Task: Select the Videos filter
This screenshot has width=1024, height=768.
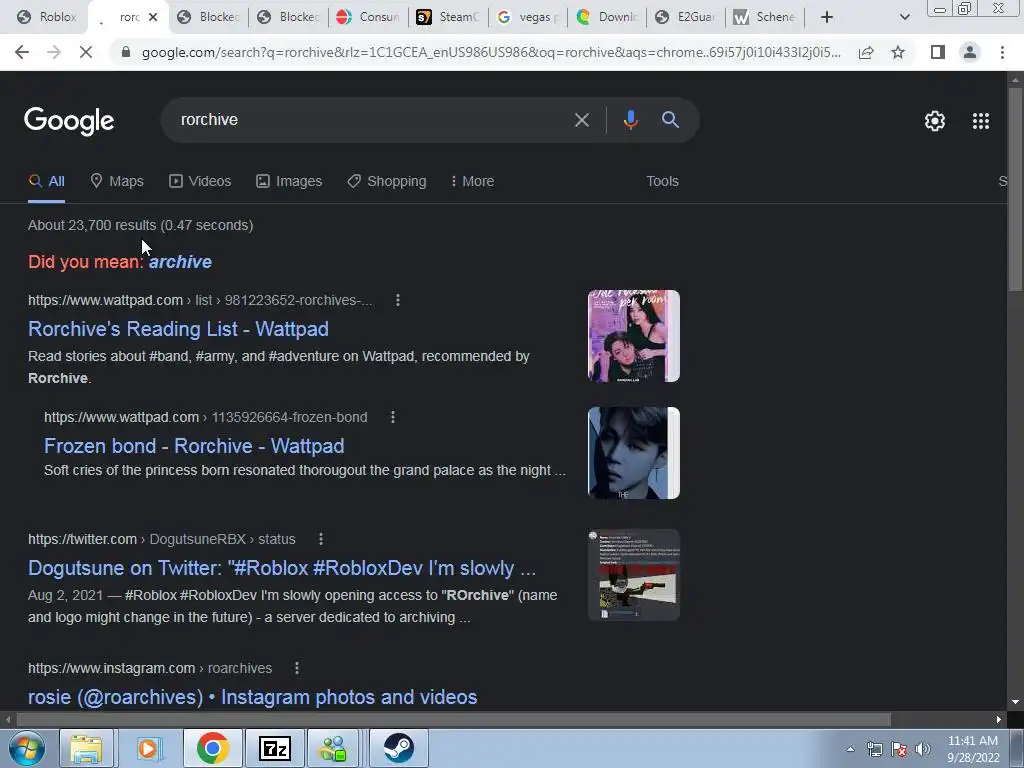Action: coord(200,181)
